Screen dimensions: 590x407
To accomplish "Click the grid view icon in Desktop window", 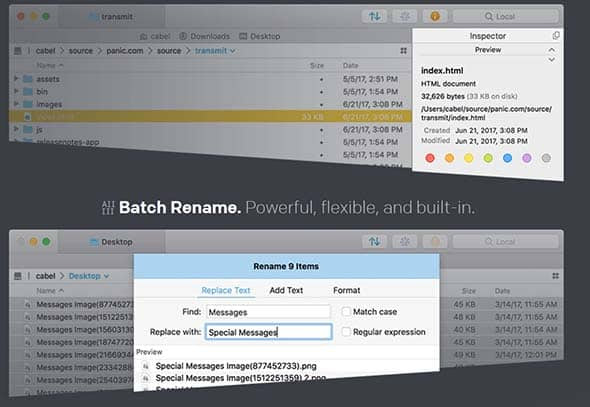I will tap(555, 276).
